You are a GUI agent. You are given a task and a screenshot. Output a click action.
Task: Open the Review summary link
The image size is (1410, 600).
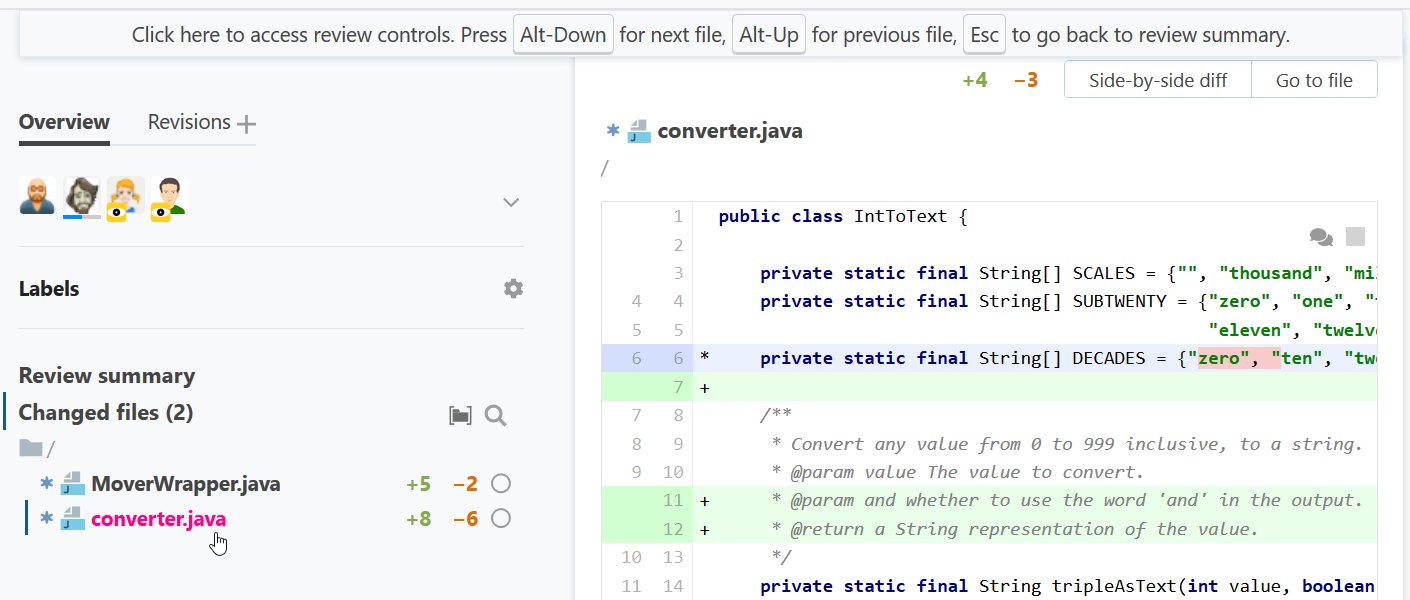(107, 376)
